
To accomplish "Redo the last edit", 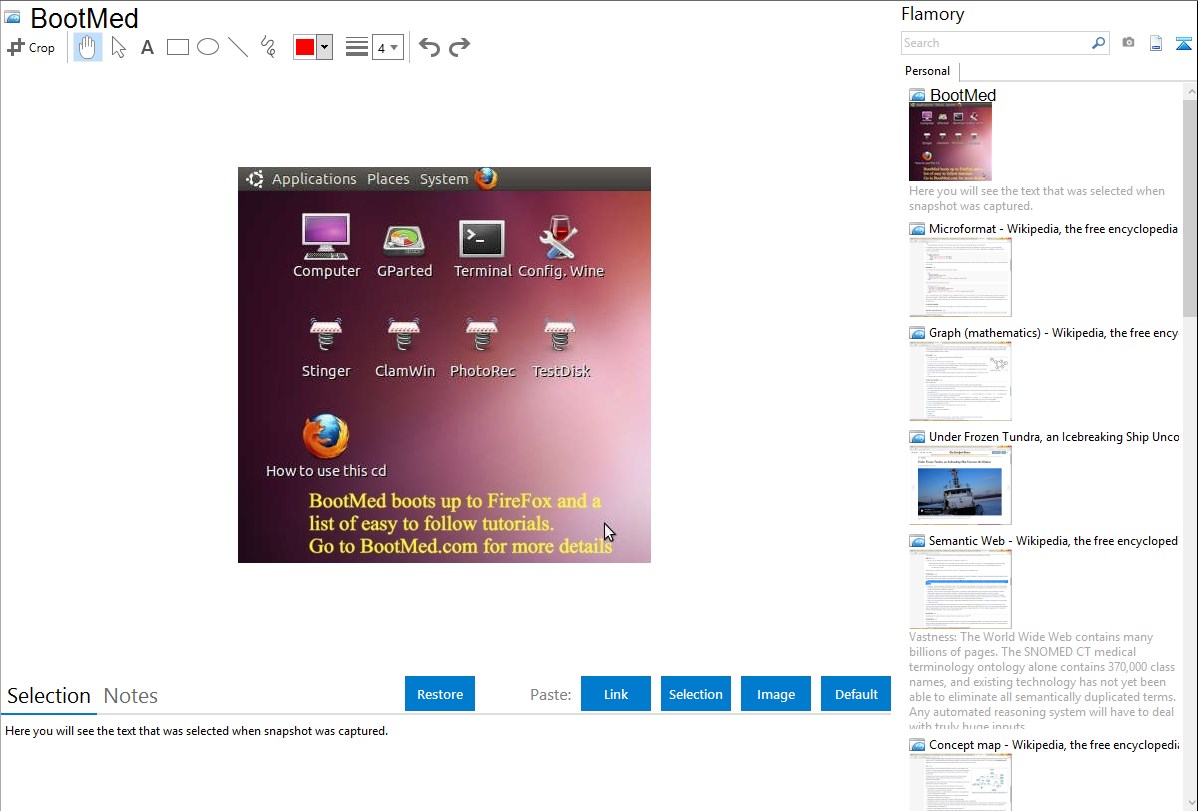I will click(459, 47).
